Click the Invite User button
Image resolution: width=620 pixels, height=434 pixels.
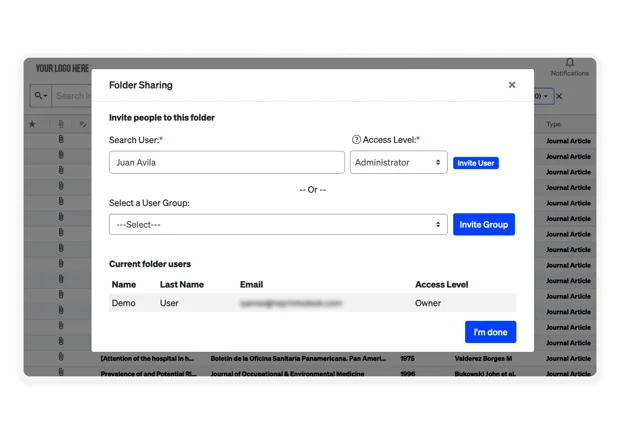[476, 163]
